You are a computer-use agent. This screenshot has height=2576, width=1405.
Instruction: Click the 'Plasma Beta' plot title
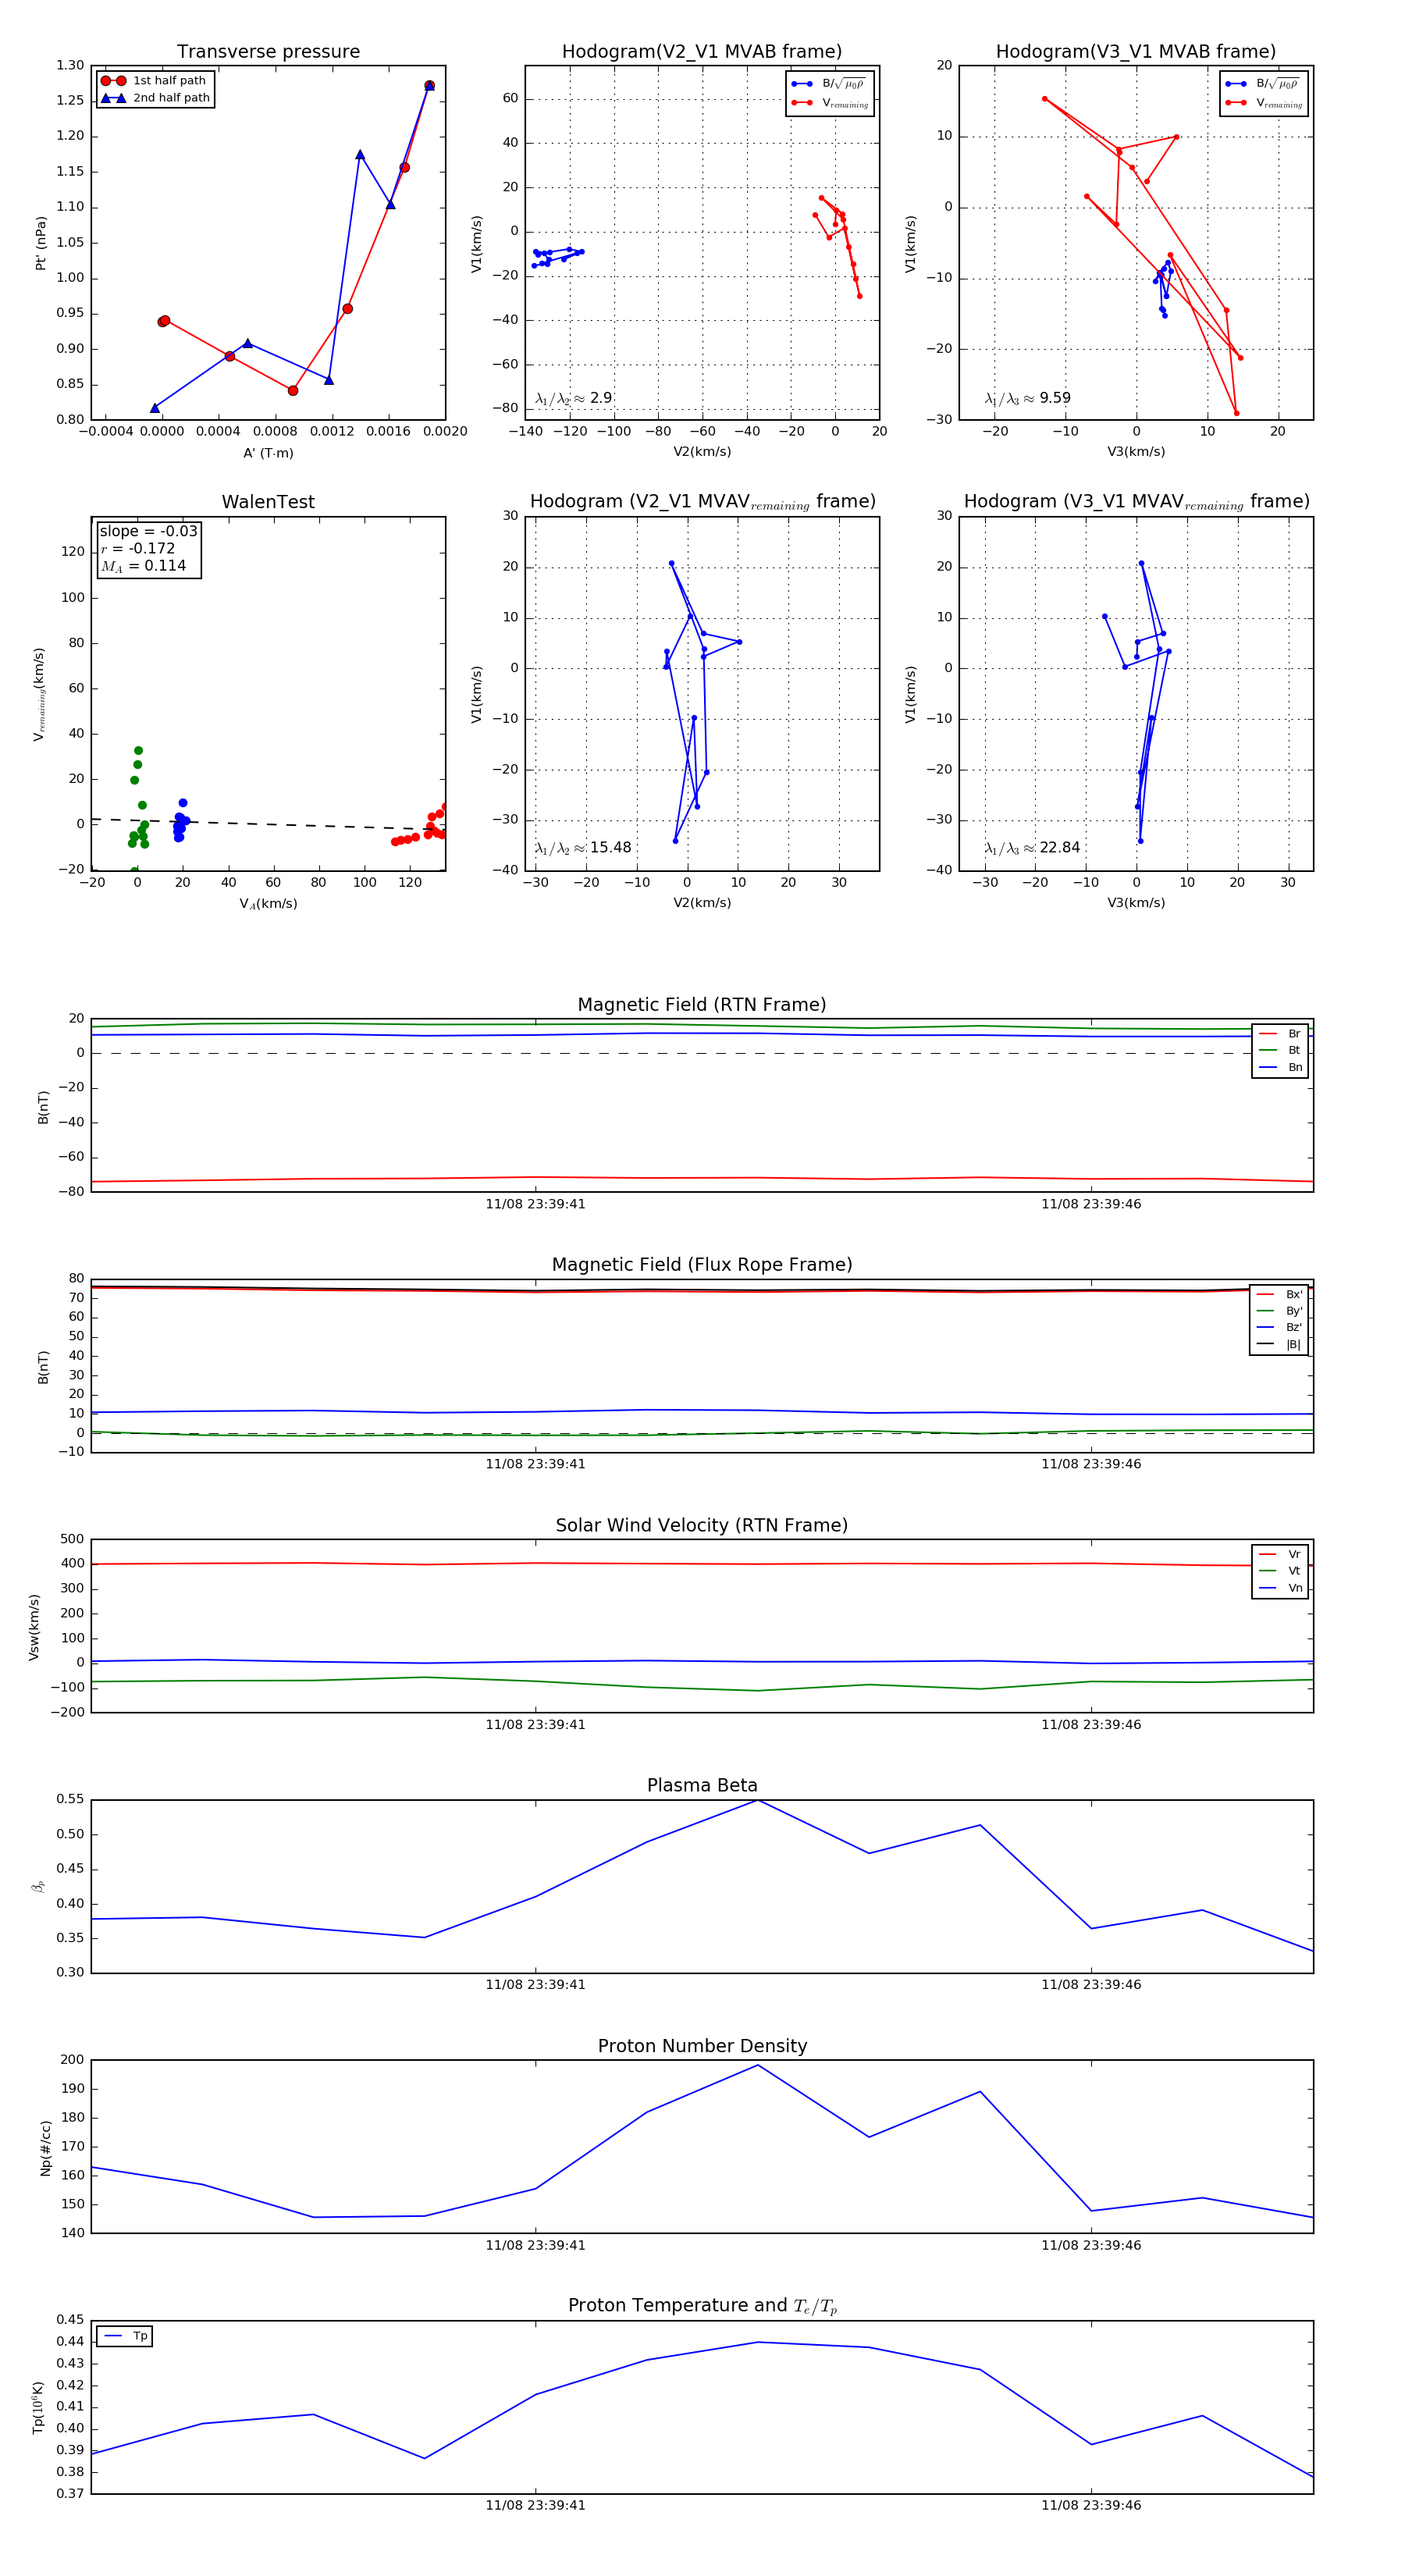coord(702,1786)
